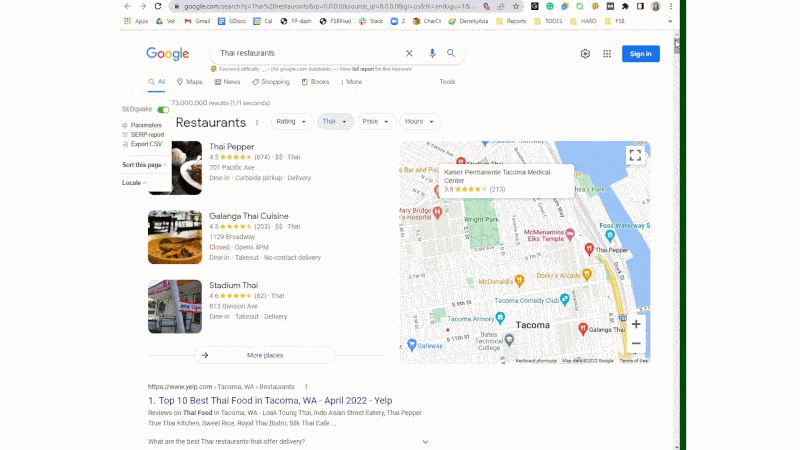800x450 pixels.
Task: Expand the Locale section
Action: [x=134, y=183]
